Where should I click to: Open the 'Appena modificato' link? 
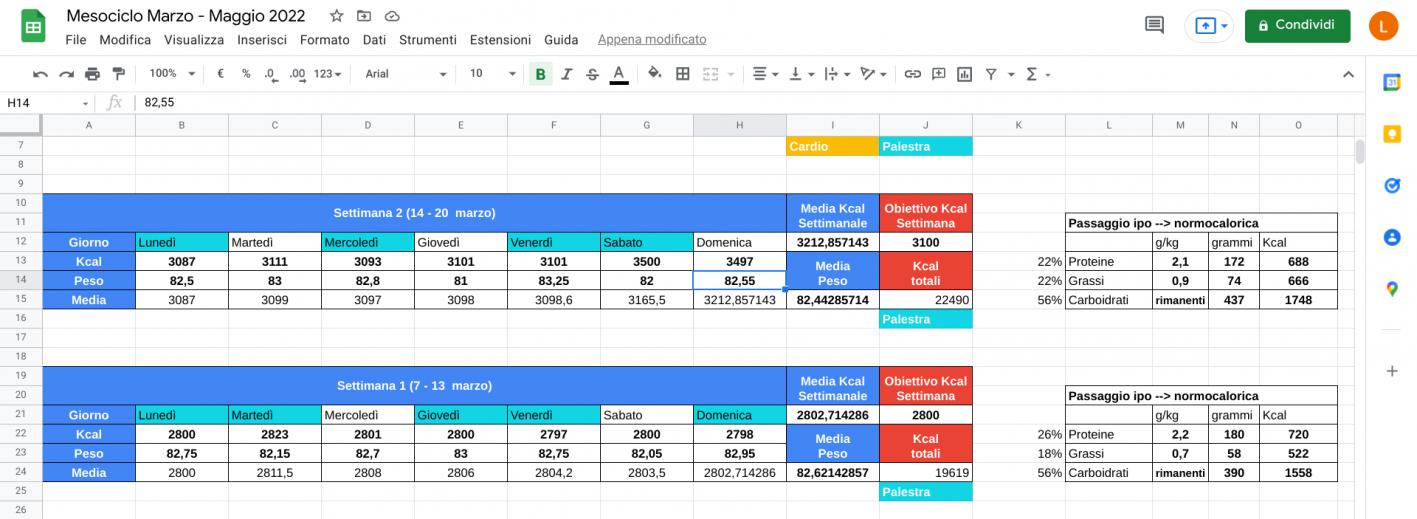point(652,40)
